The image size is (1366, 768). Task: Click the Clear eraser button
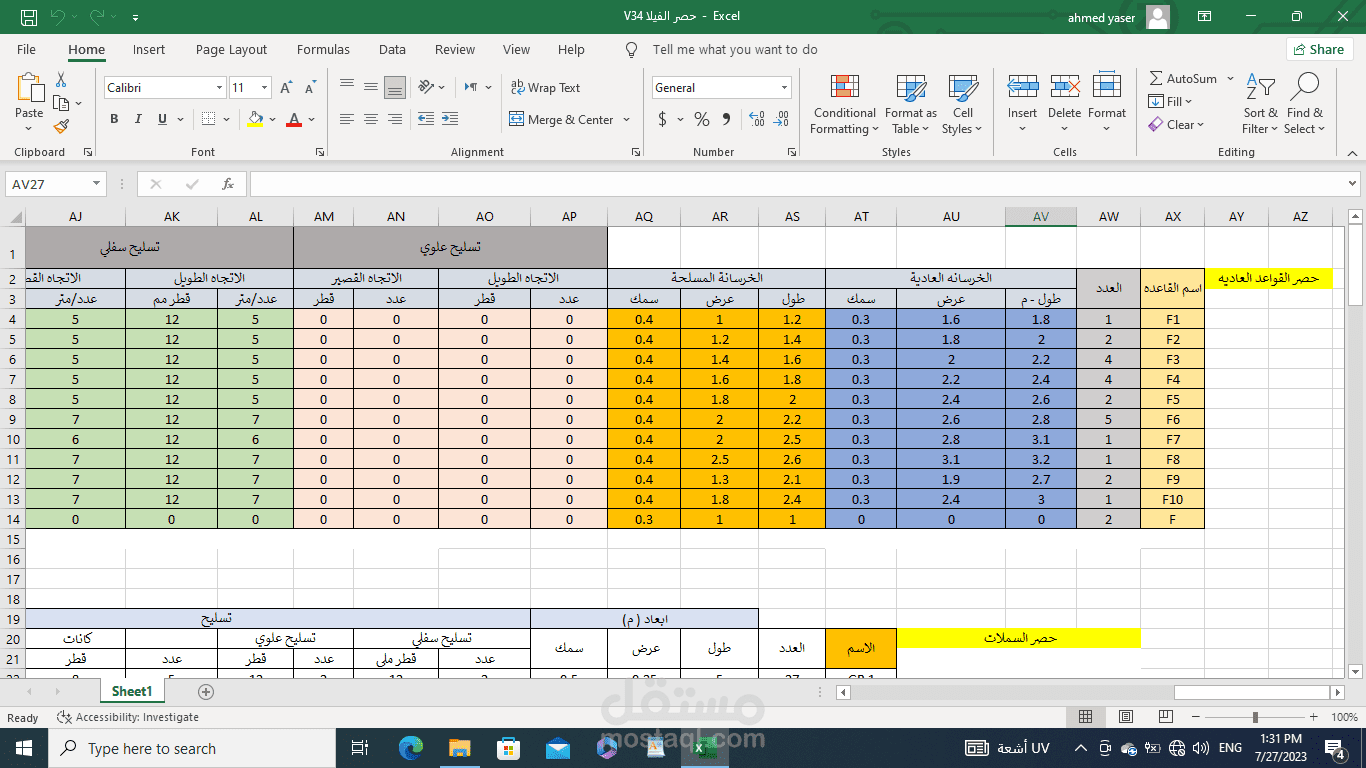click(1177, 125)
